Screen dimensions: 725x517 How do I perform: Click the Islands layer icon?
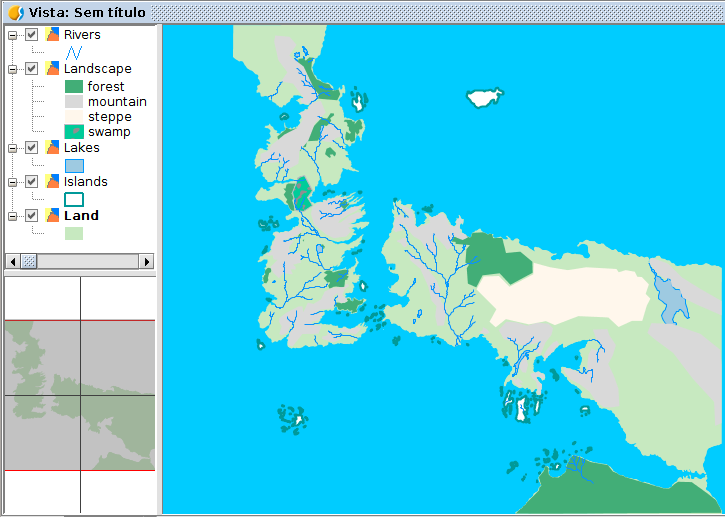[x=53, y=182]
